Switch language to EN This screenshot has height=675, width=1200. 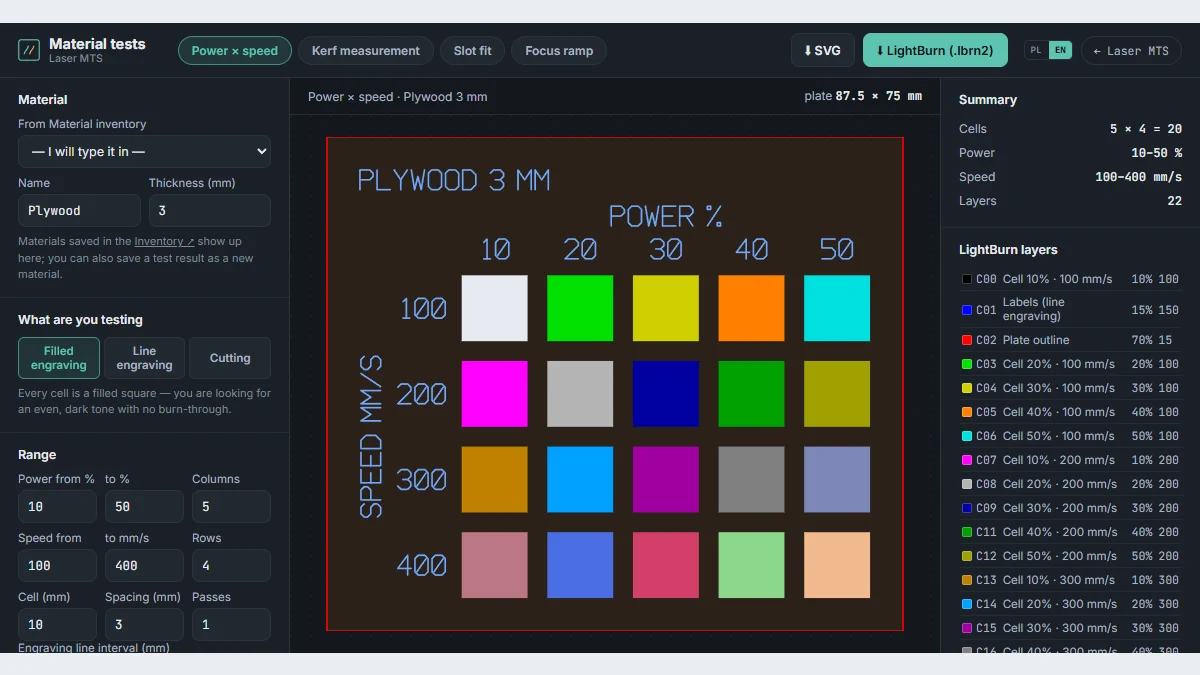coord(1060,50)
